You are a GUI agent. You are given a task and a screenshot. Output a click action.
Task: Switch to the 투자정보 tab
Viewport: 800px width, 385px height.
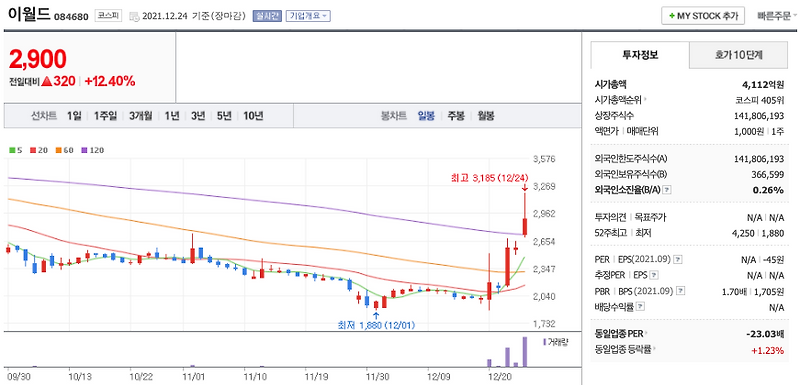640,55
